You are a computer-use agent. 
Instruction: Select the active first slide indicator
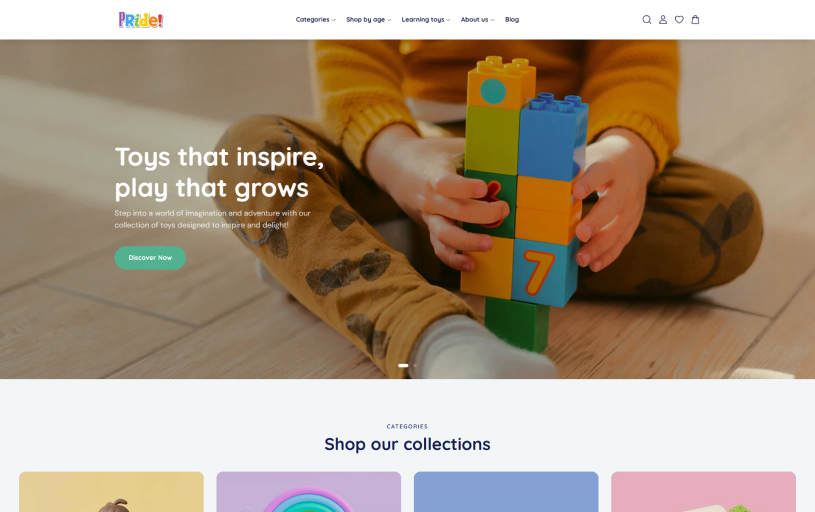[403, 365]
